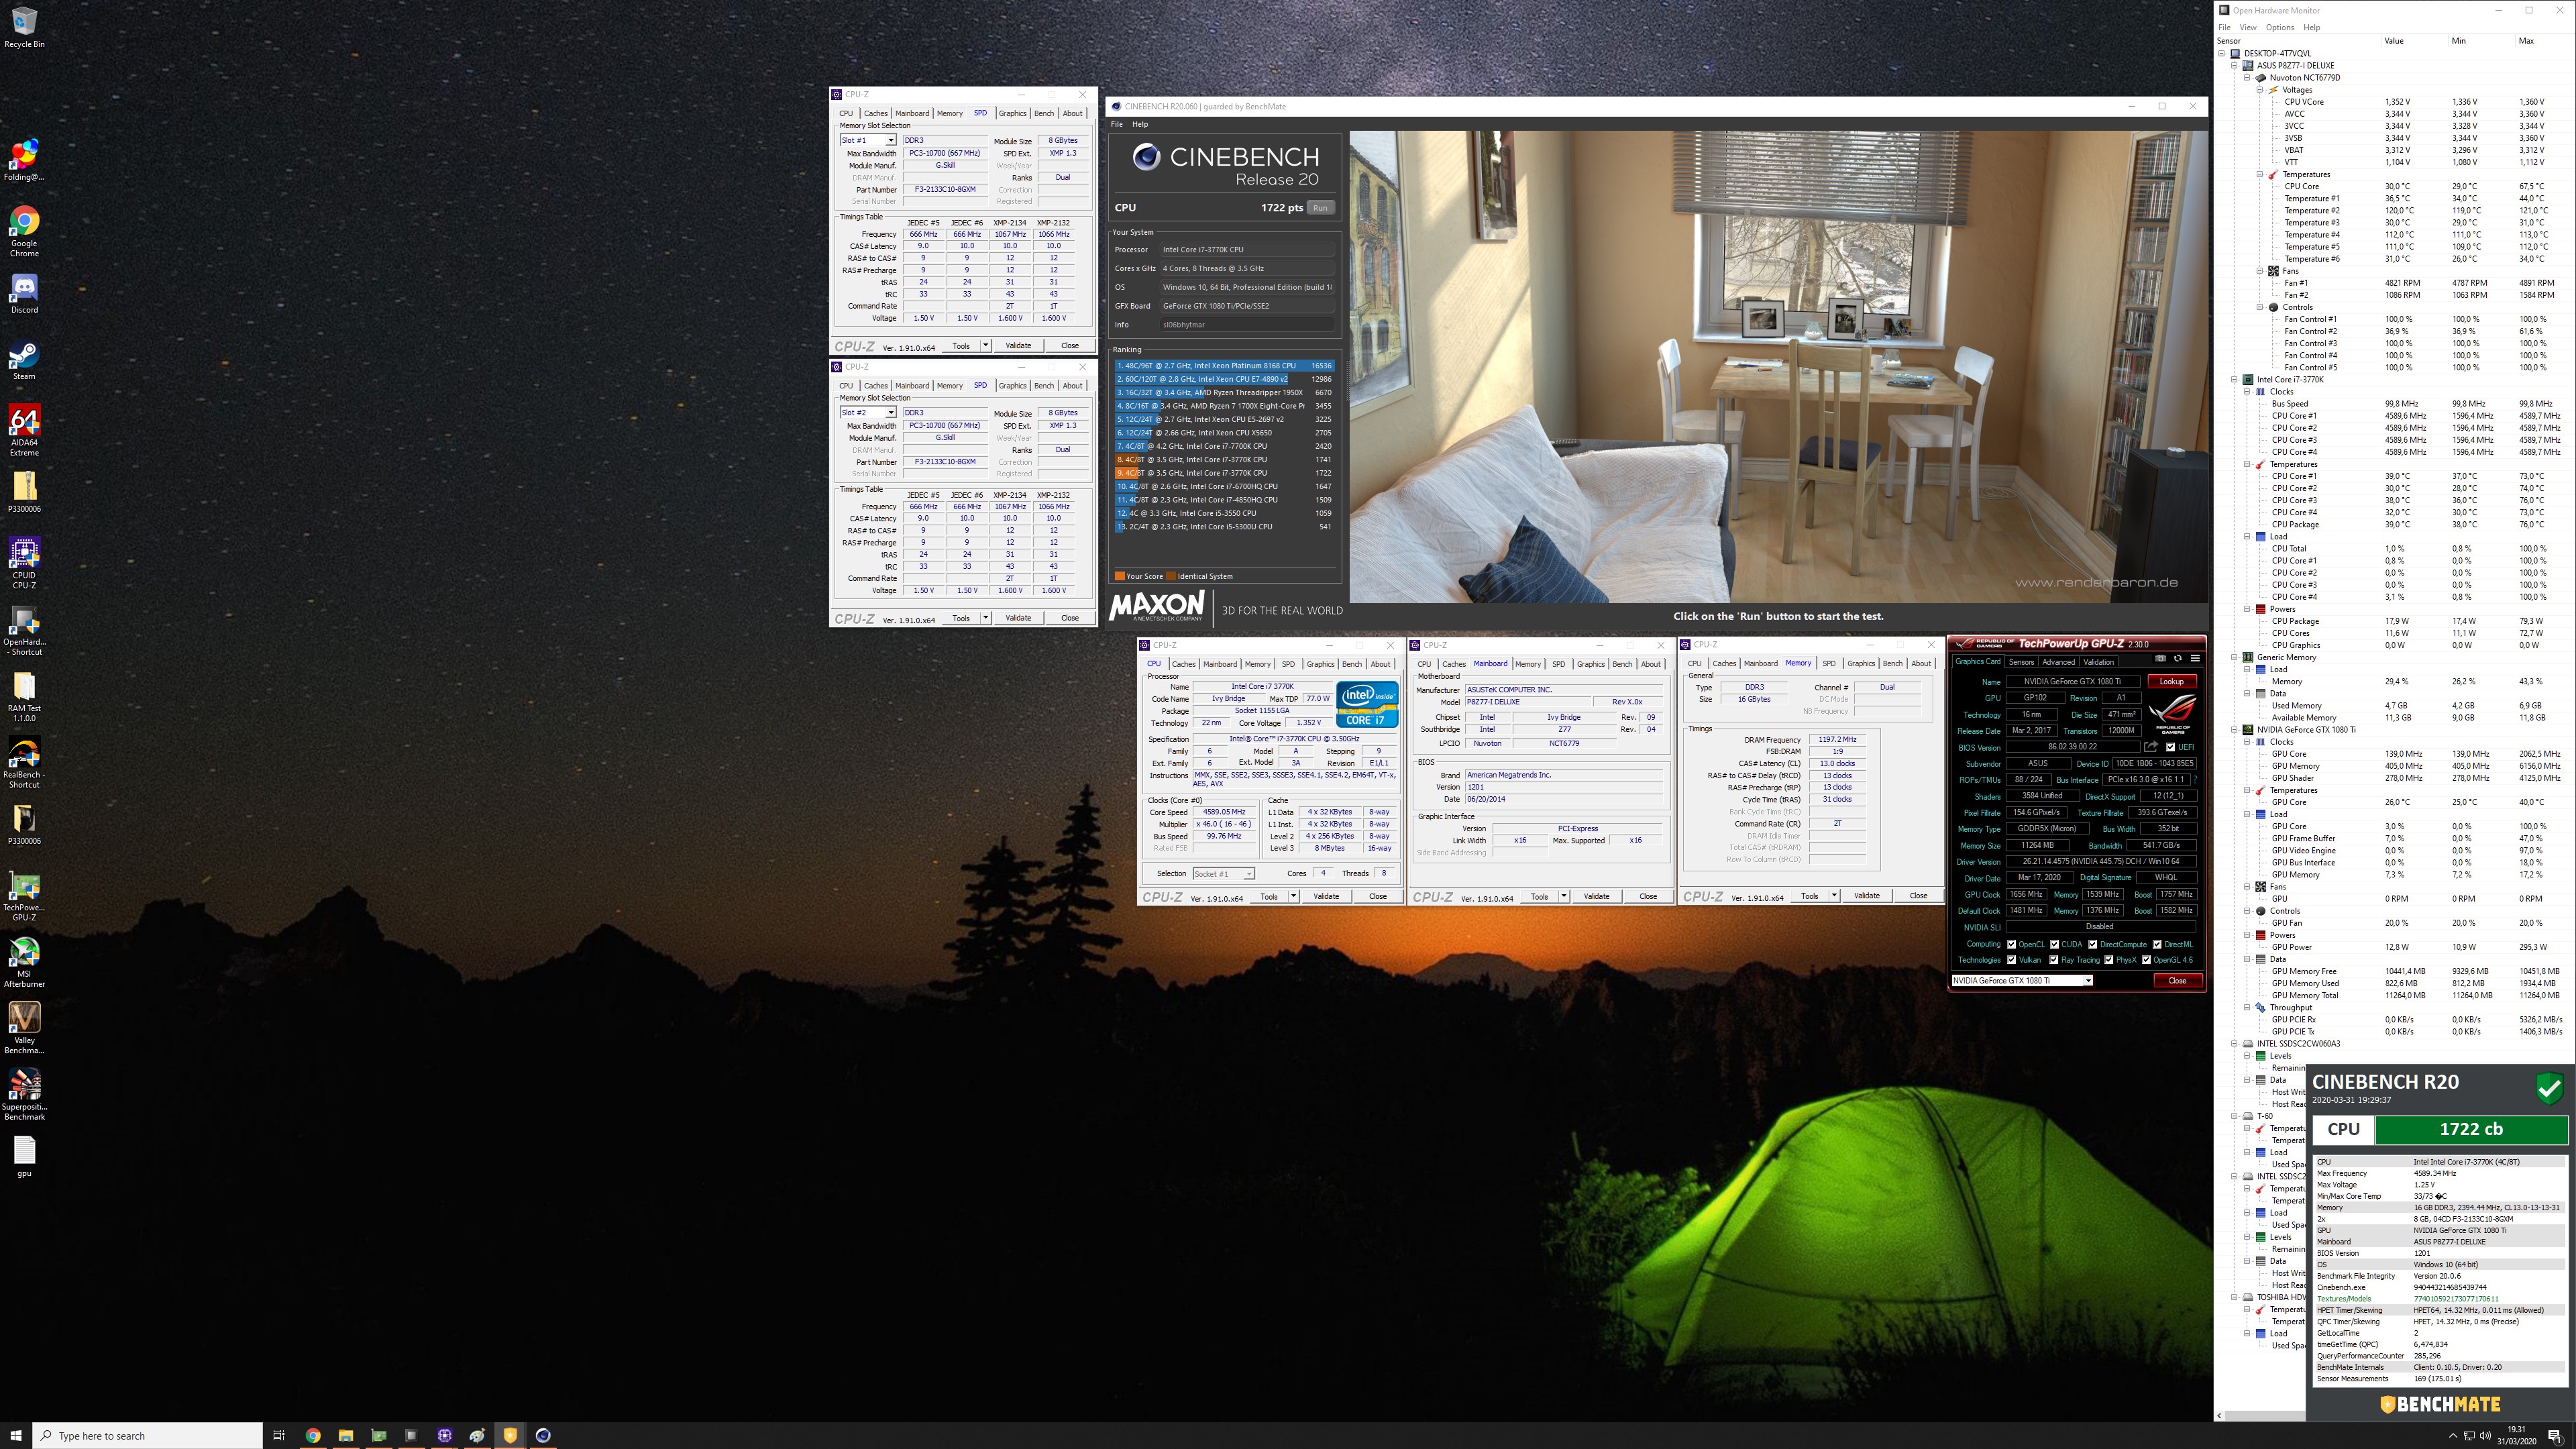2576x1449 pixels.
Task: Click the Run button in Cinebench
Action: [1320, 208]
